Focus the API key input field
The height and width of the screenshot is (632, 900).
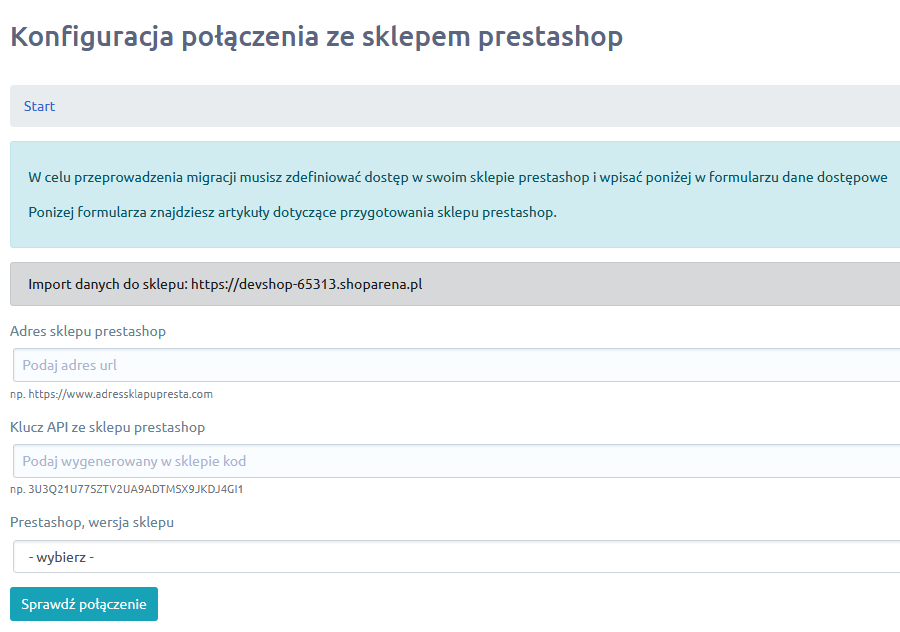coord(456,461)
